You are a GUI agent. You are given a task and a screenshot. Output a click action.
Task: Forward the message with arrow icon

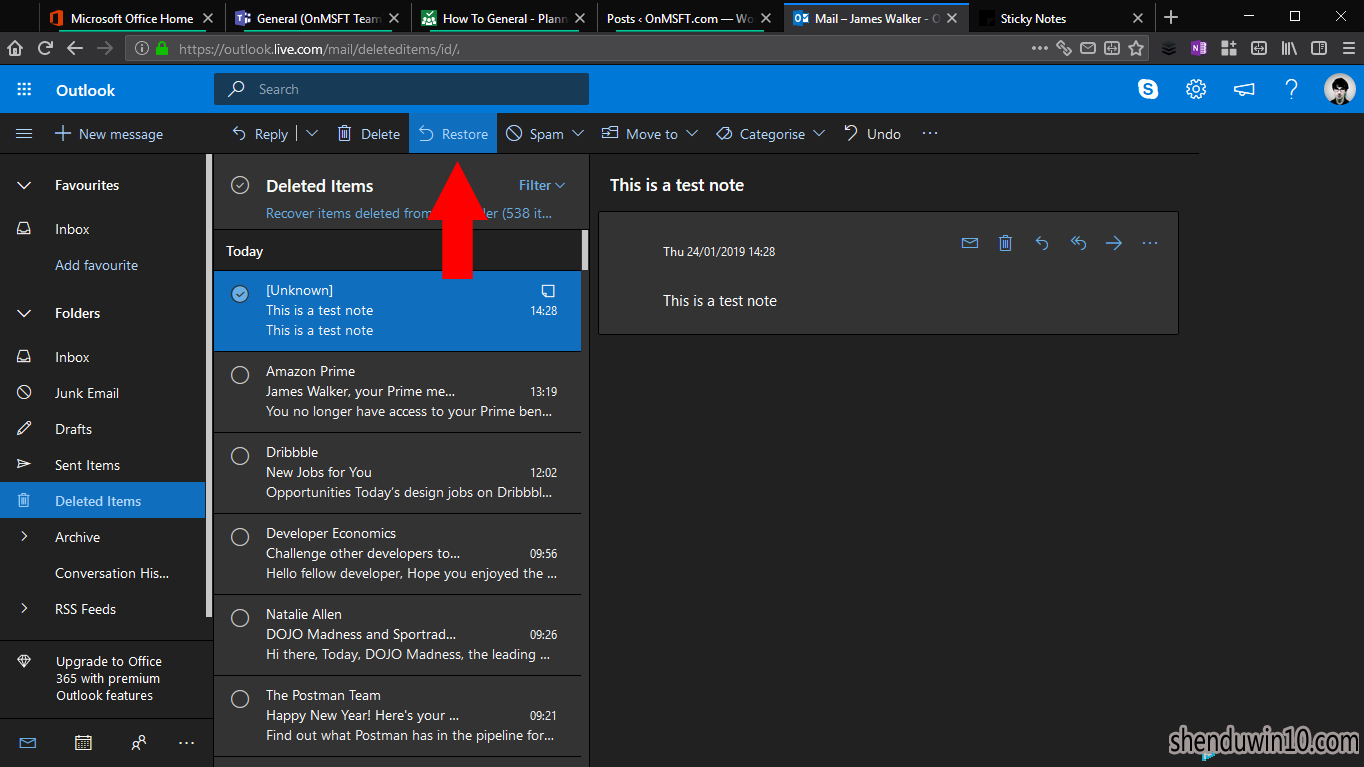[x=1114, y=243]
